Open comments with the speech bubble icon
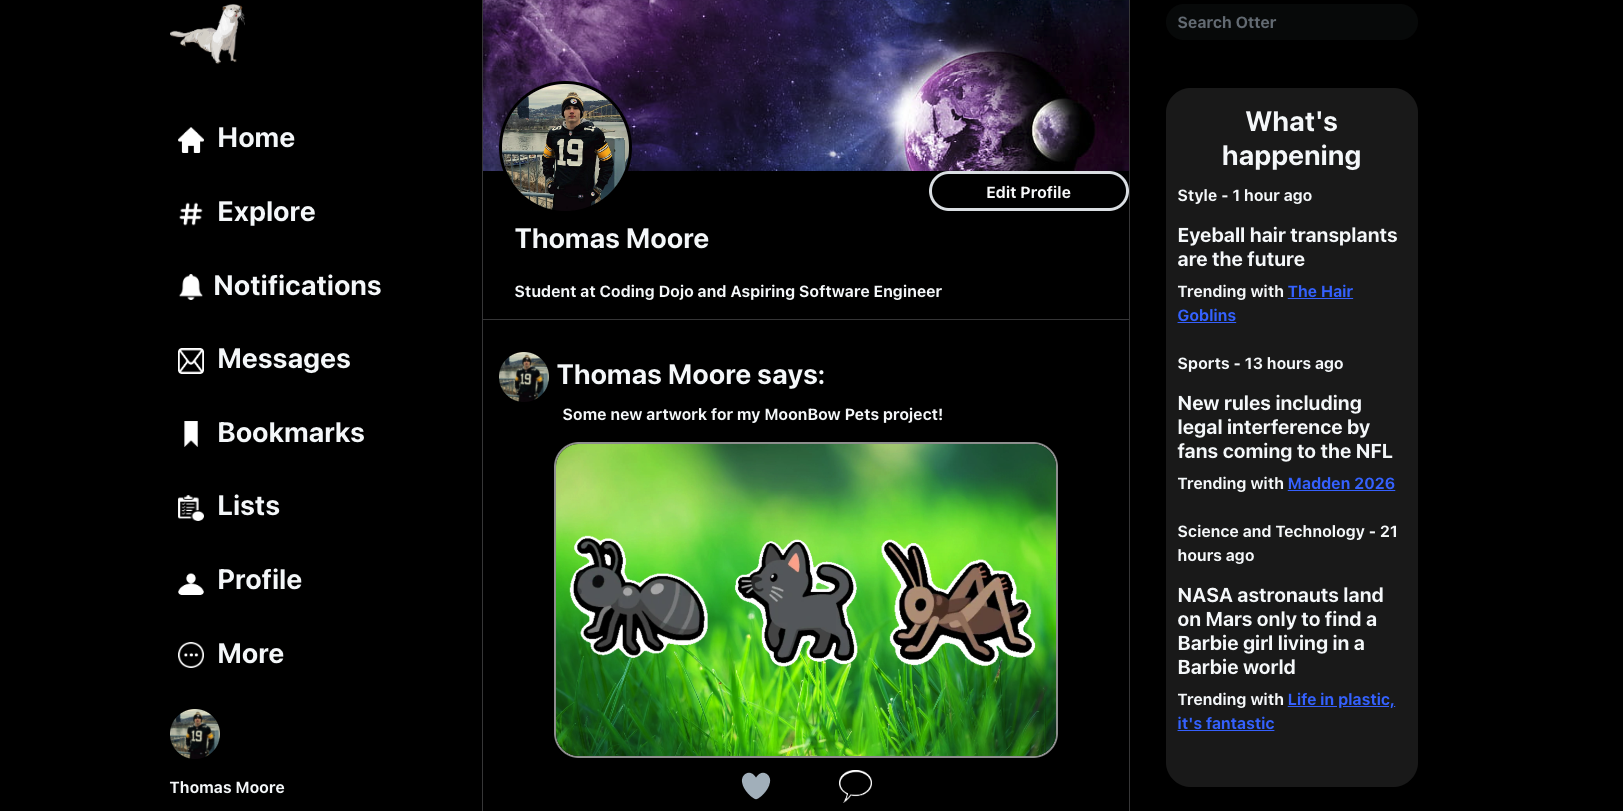This screenshot has width=1623, height=811. coord(855,786)
